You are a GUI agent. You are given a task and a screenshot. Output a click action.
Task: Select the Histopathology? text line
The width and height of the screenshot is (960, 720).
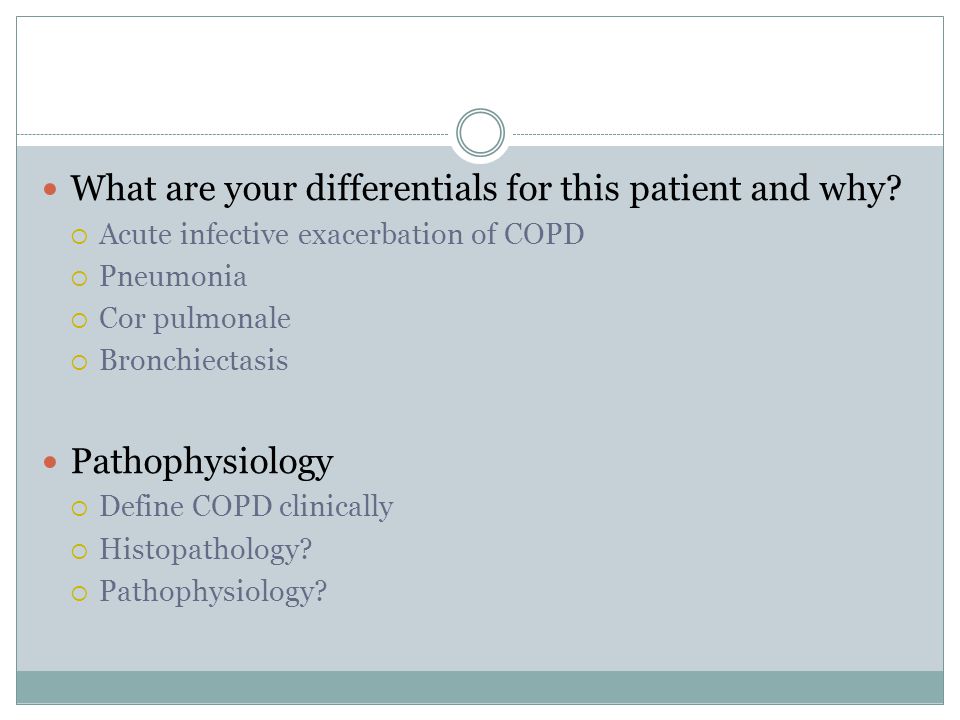pyautogui.click(x=206, y=549)
